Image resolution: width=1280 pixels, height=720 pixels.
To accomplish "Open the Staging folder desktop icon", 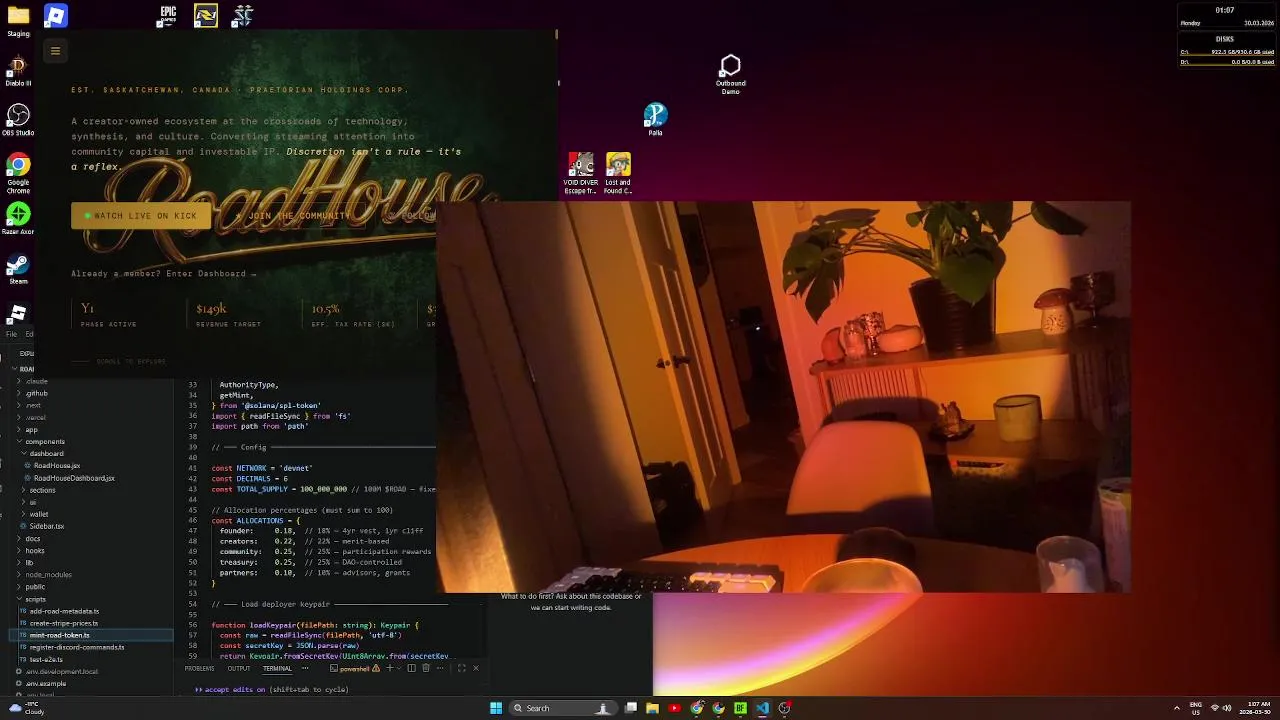I will (18, 20).
